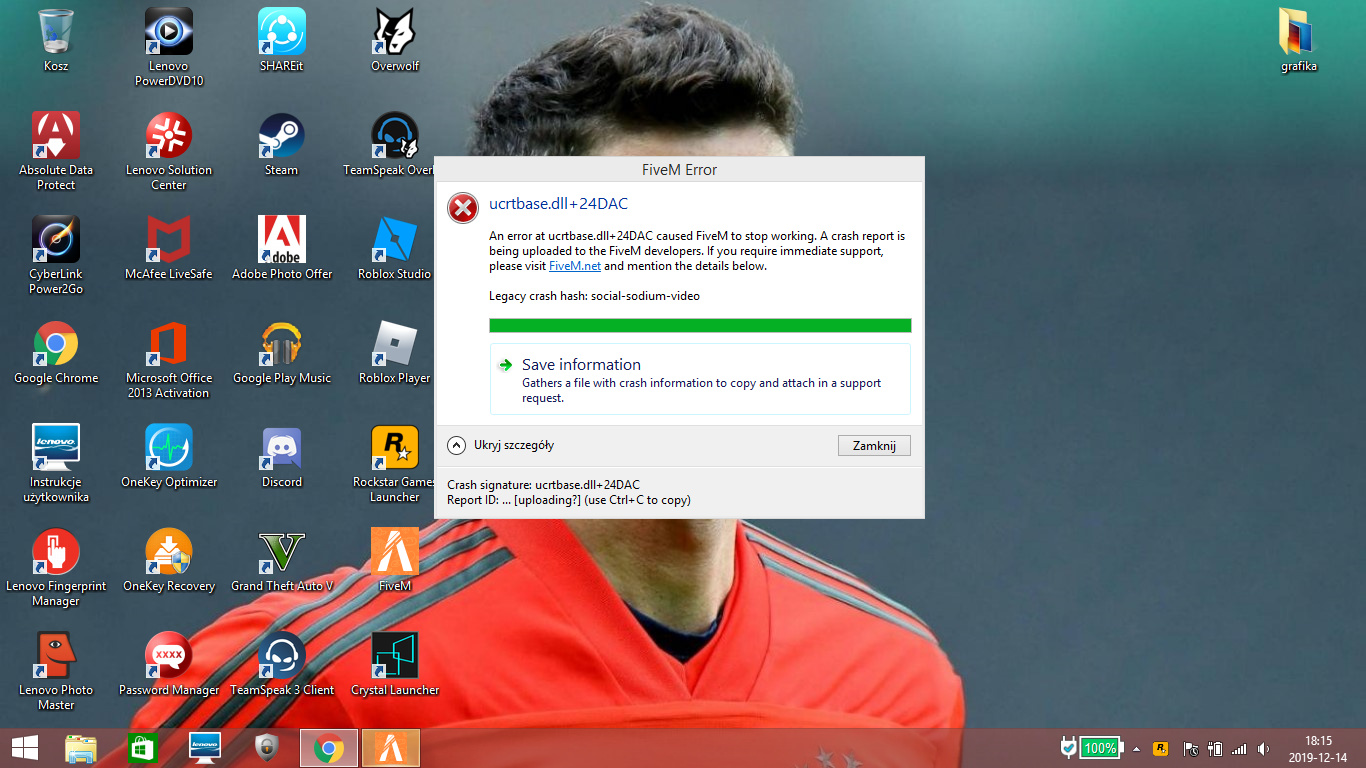The width and height of the screenshot is (1366, 768).
Task: Open the Action Center flag tray icon
Action: click(1190, 748)
